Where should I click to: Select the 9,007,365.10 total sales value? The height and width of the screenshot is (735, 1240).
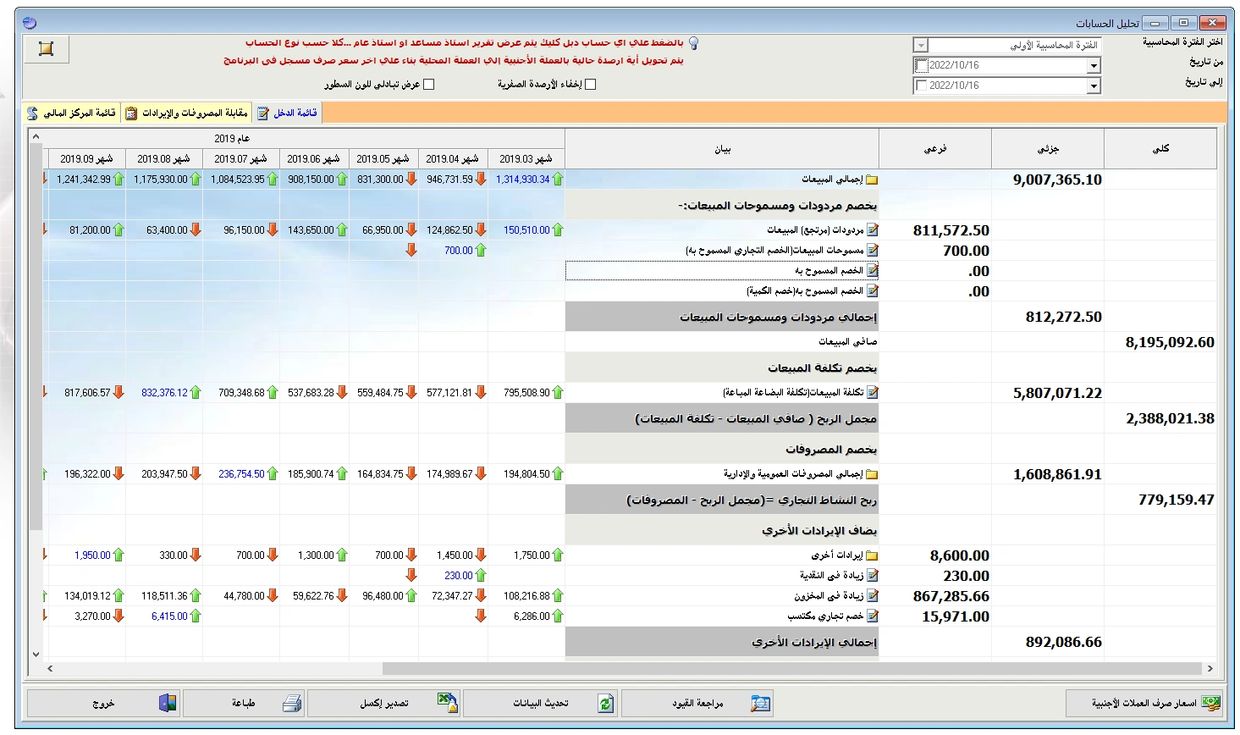[x=1057, y=180]
